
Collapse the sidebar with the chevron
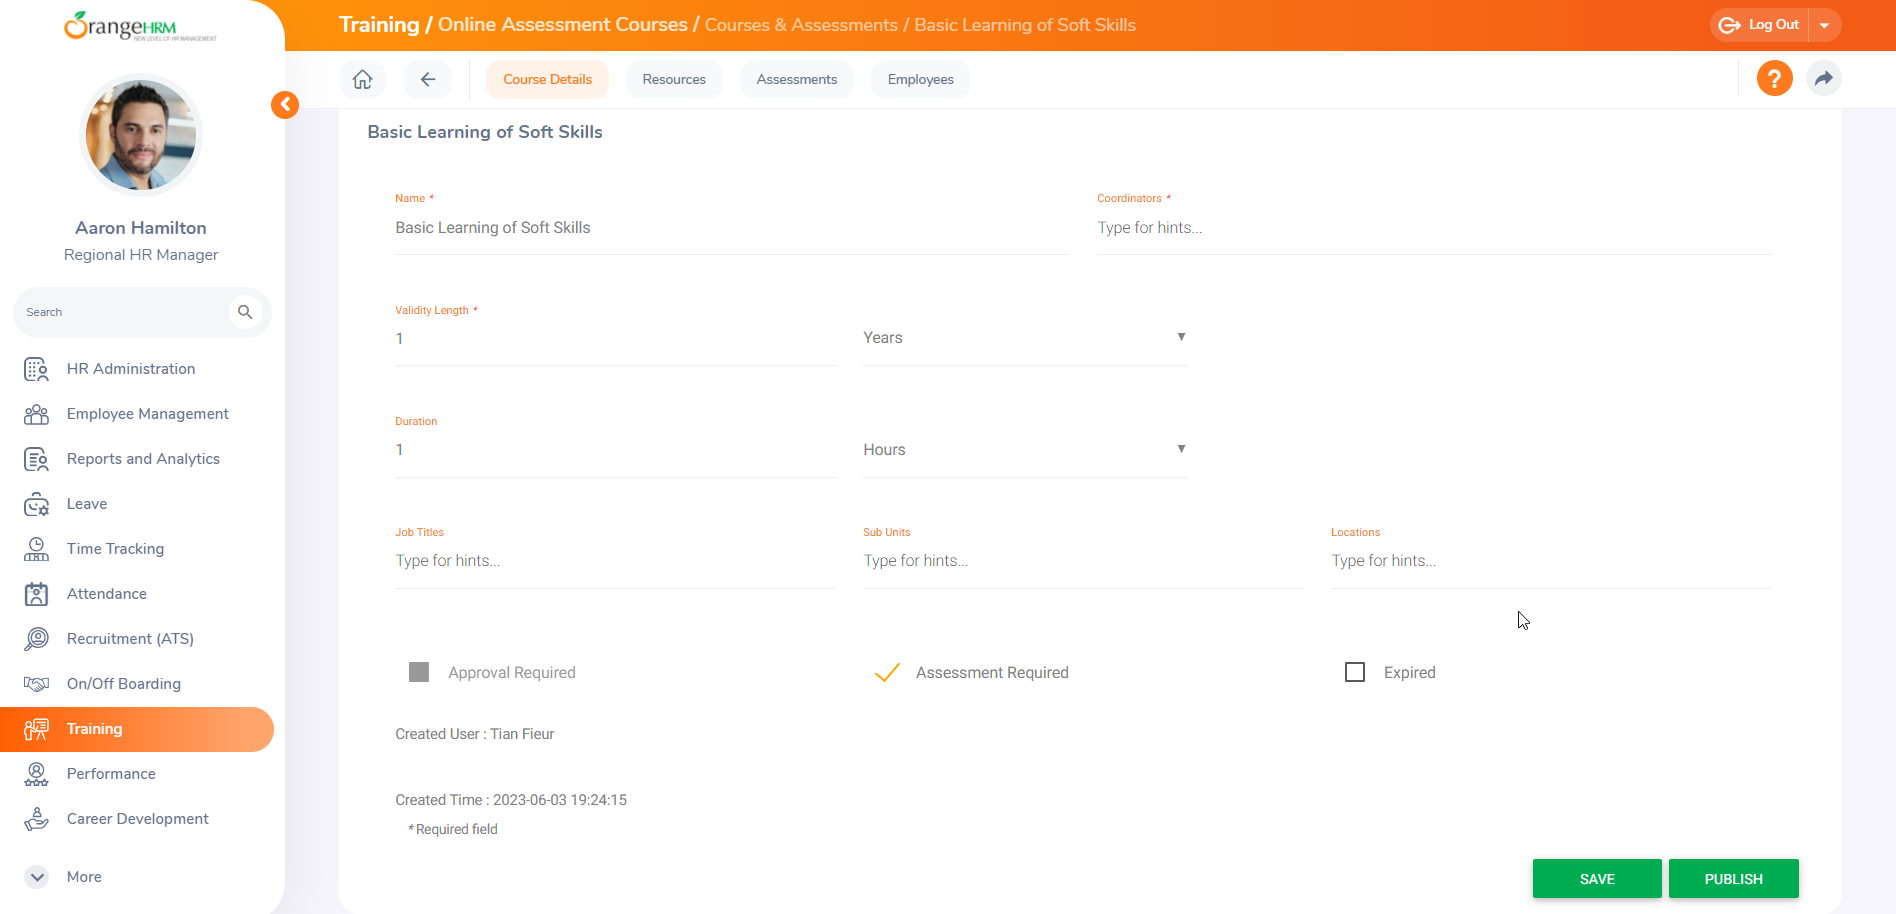pyautogui.click(x=284, y=104)
